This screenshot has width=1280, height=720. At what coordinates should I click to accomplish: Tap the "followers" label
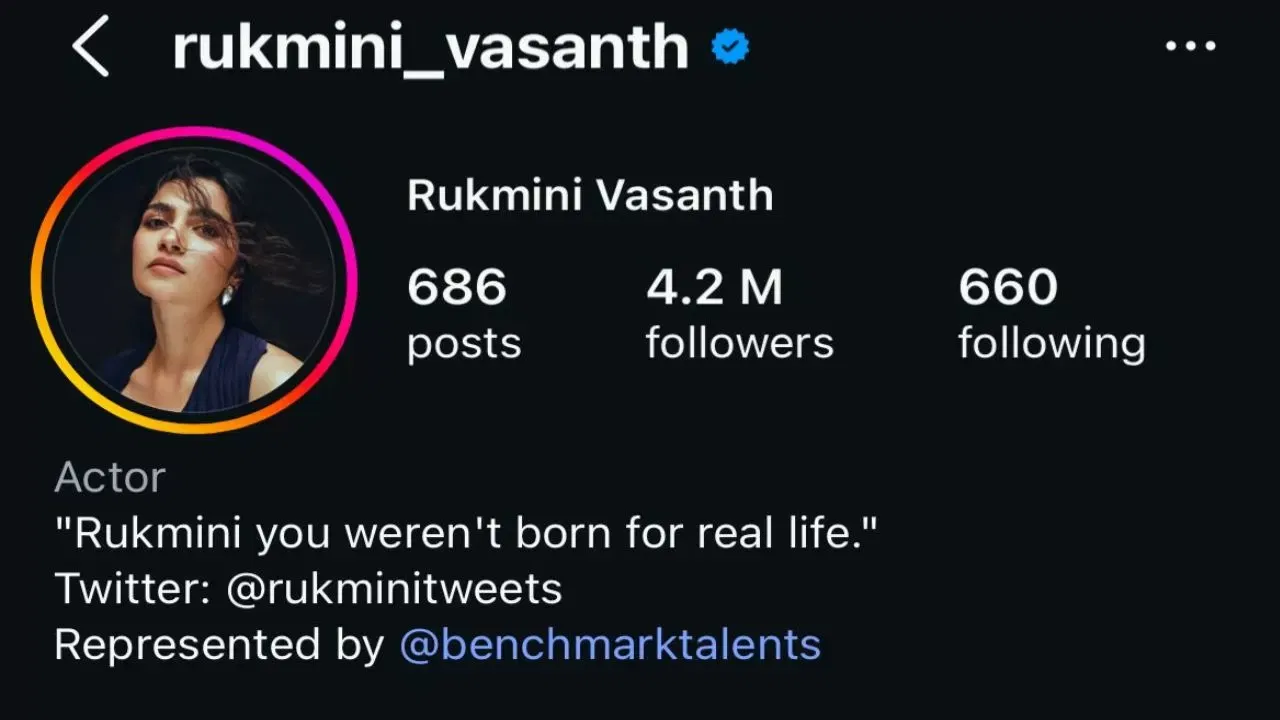(739, 343)
